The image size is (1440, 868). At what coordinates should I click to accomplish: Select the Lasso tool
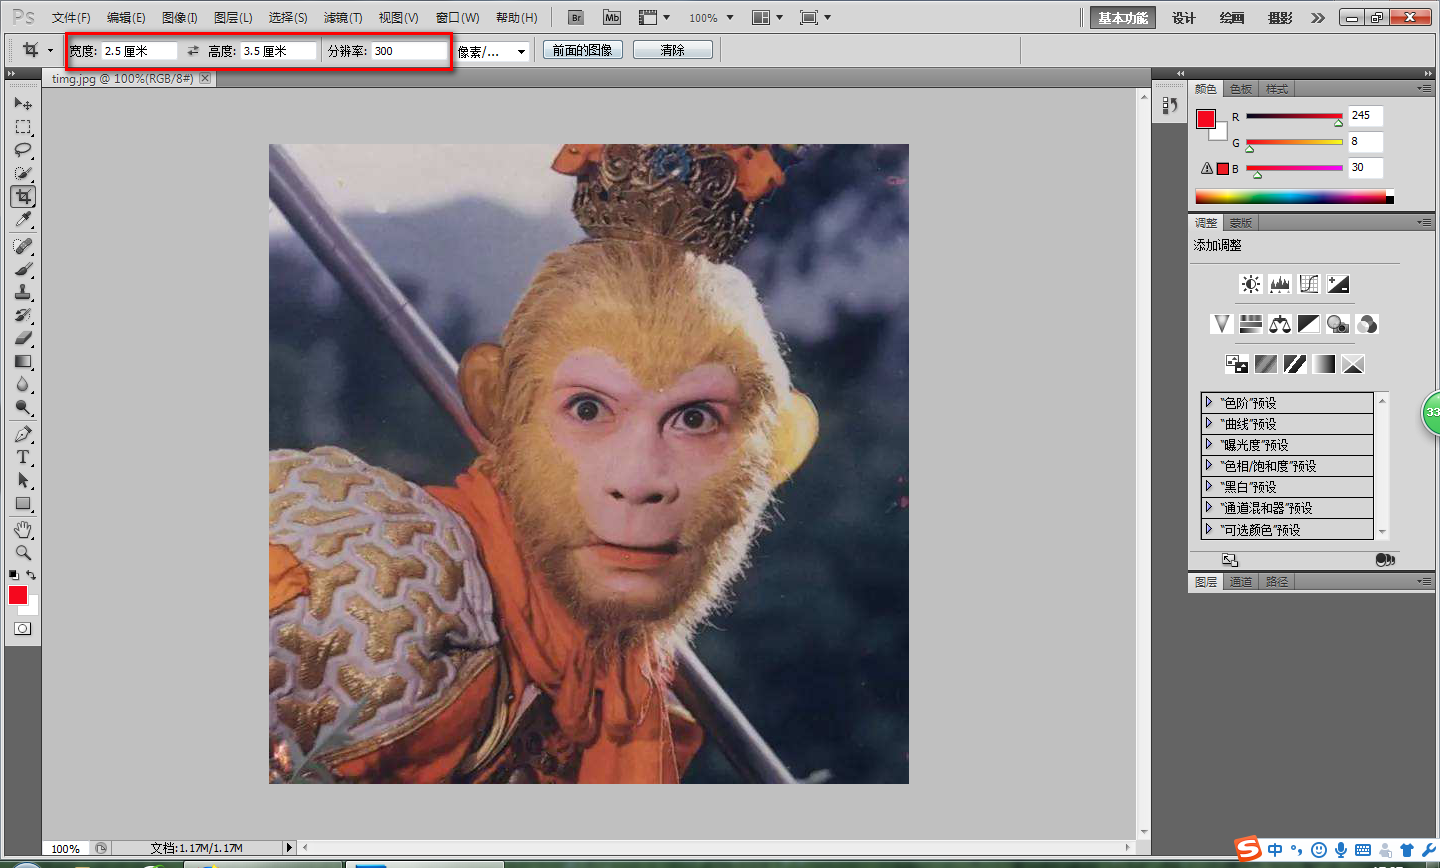23,150
